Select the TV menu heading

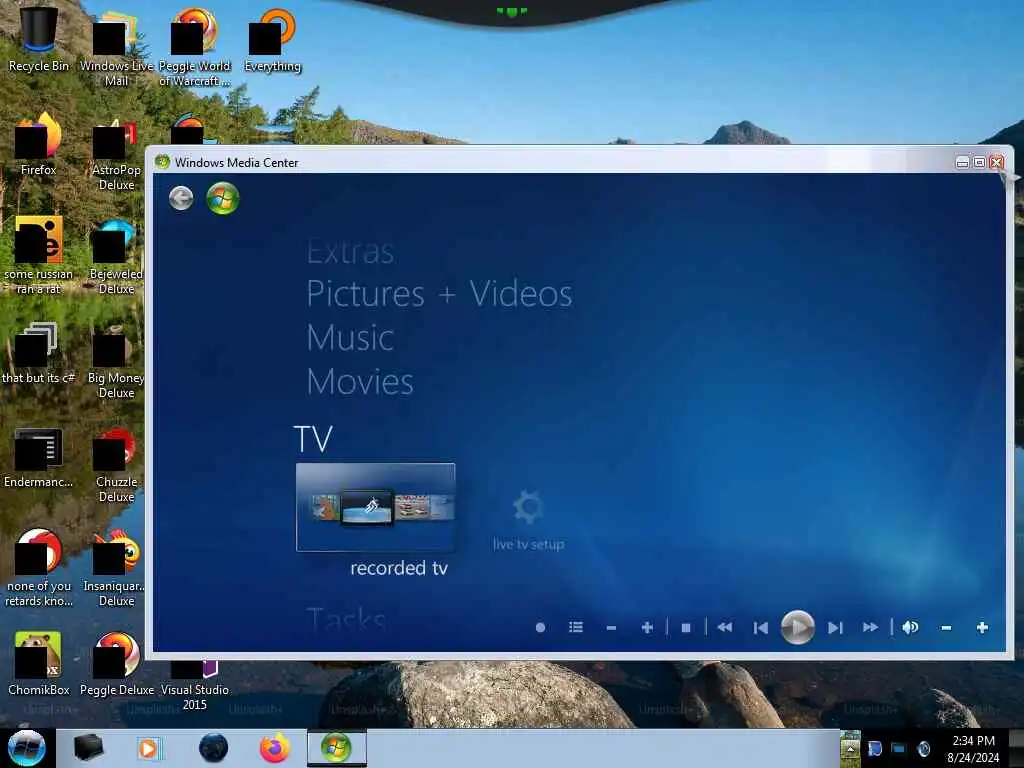pyautogui.click(x=313, y=439)
